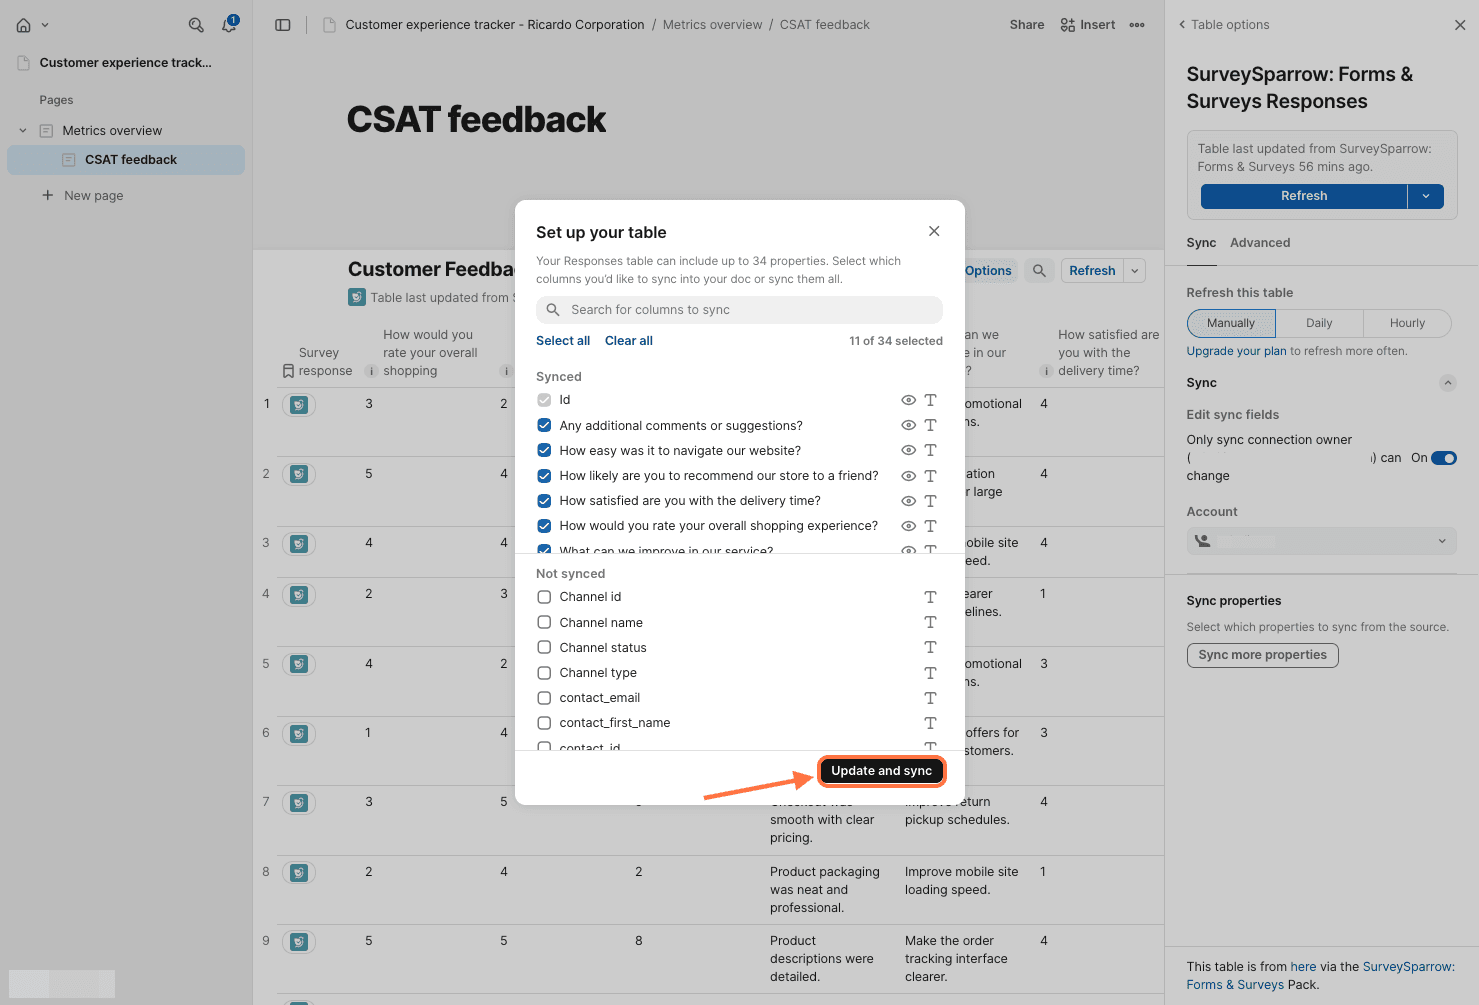Switch to the Advanced tab
This screenshot has width=1479, height=1005.
point(1259,243)
